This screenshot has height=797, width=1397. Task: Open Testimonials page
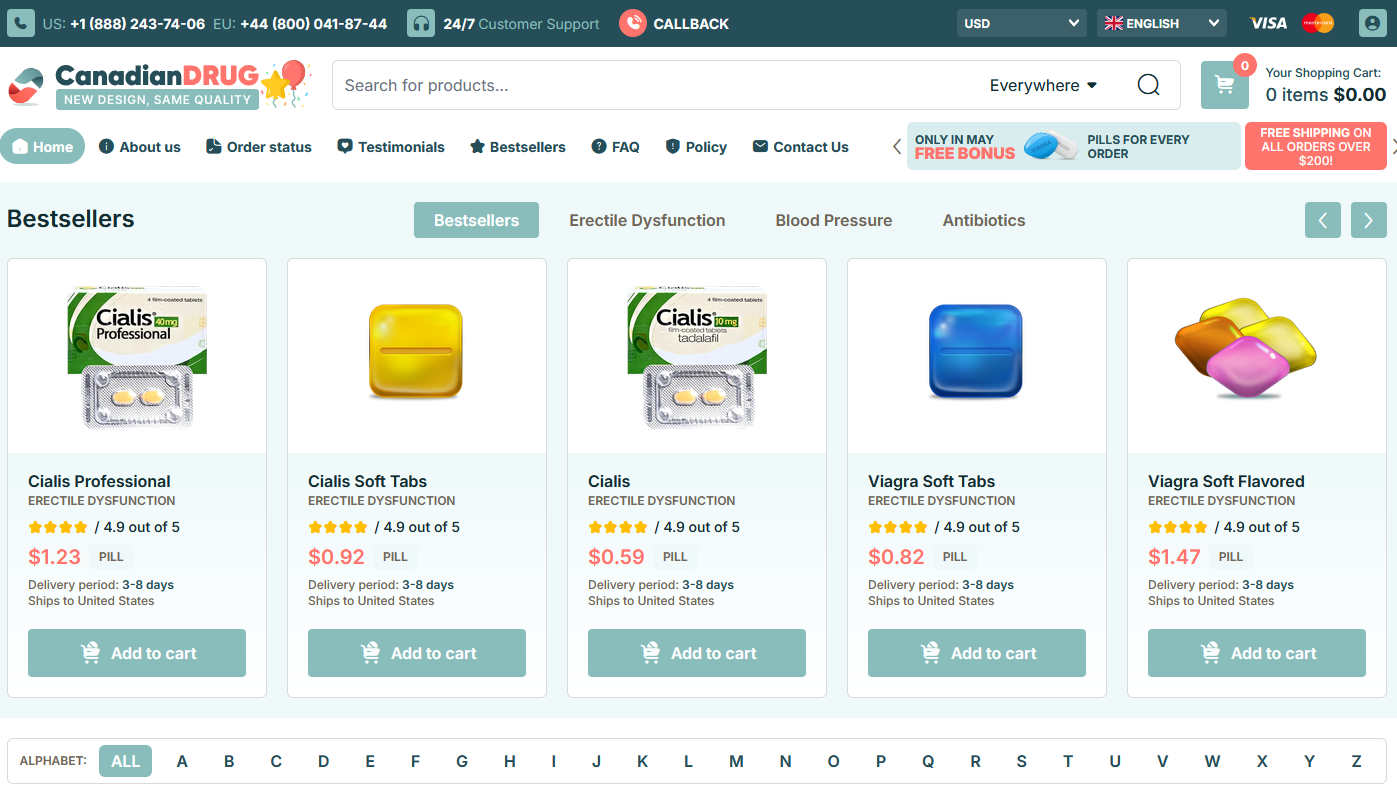391,147
